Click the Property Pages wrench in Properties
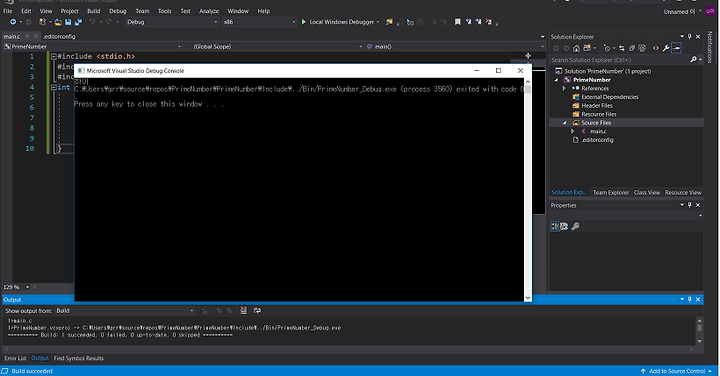This screenshot has height=376, width=720. click(x=575, y=226)
